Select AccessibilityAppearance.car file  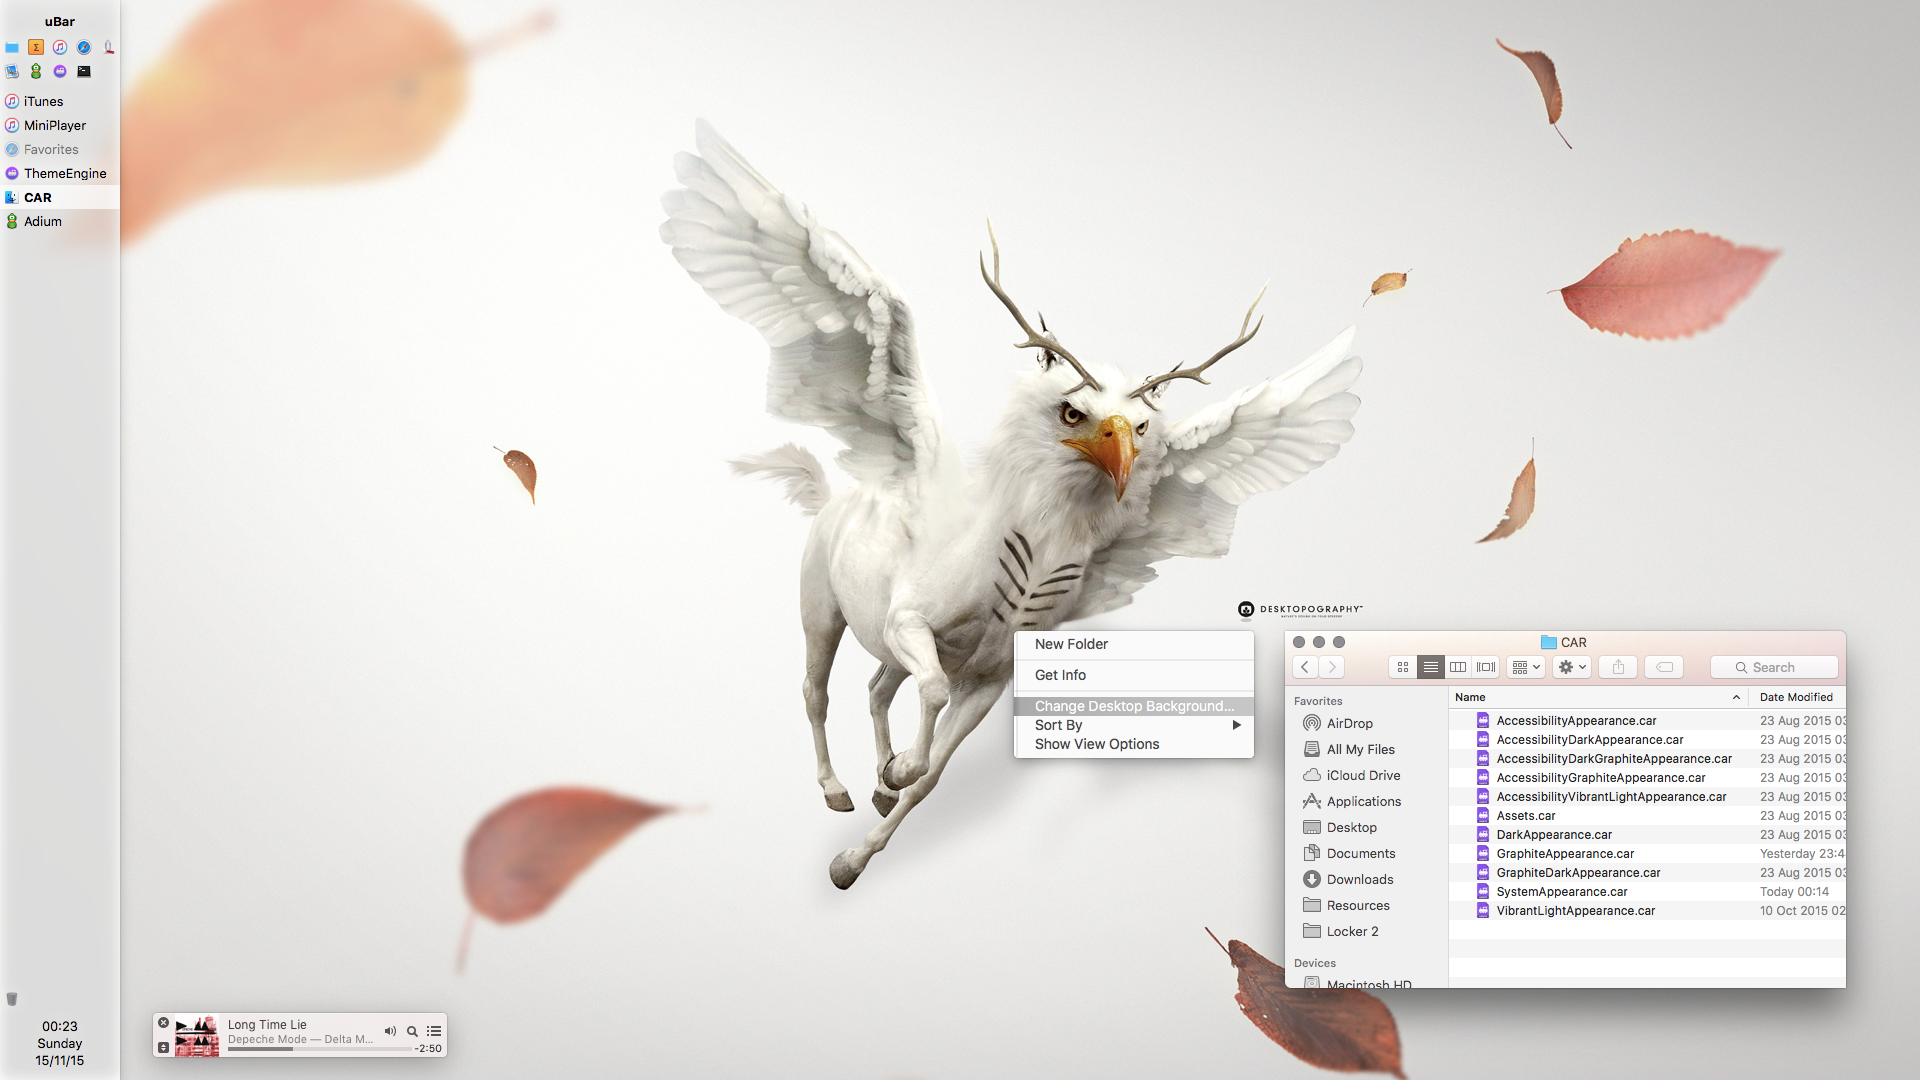pyautogui.click(x=1647, y=720)
